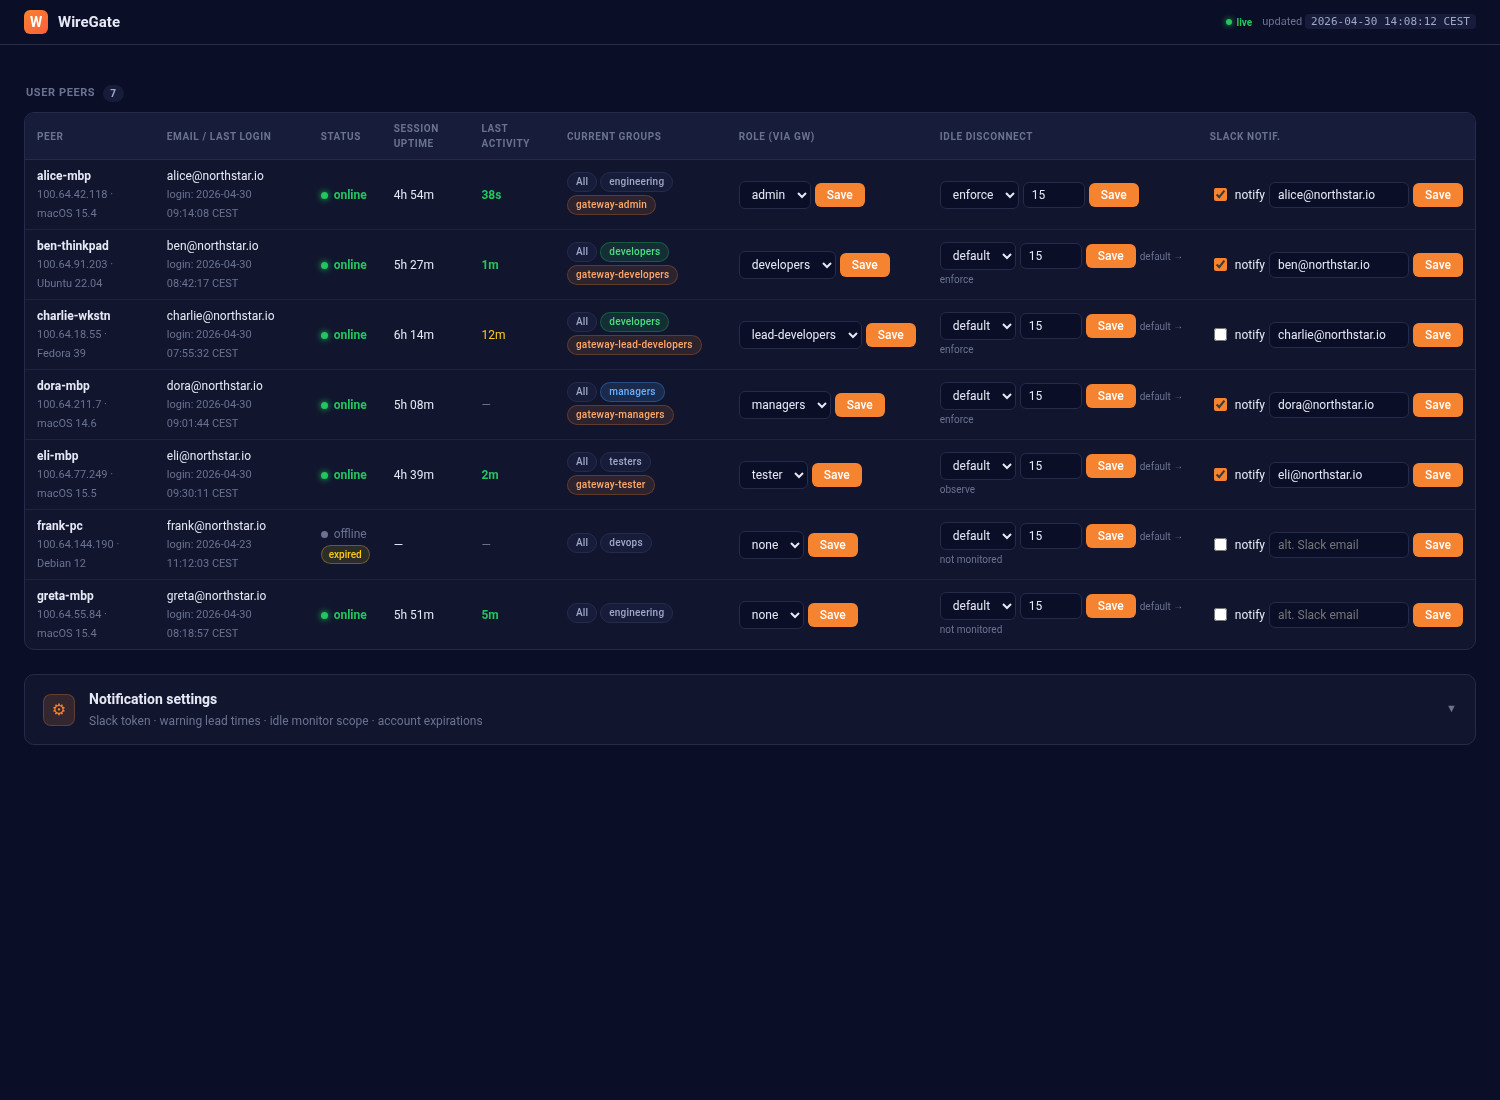Open the enforce idle disconnect dropdown
Viewport: 1500px width, 1100px height.
tap(978, 195)
